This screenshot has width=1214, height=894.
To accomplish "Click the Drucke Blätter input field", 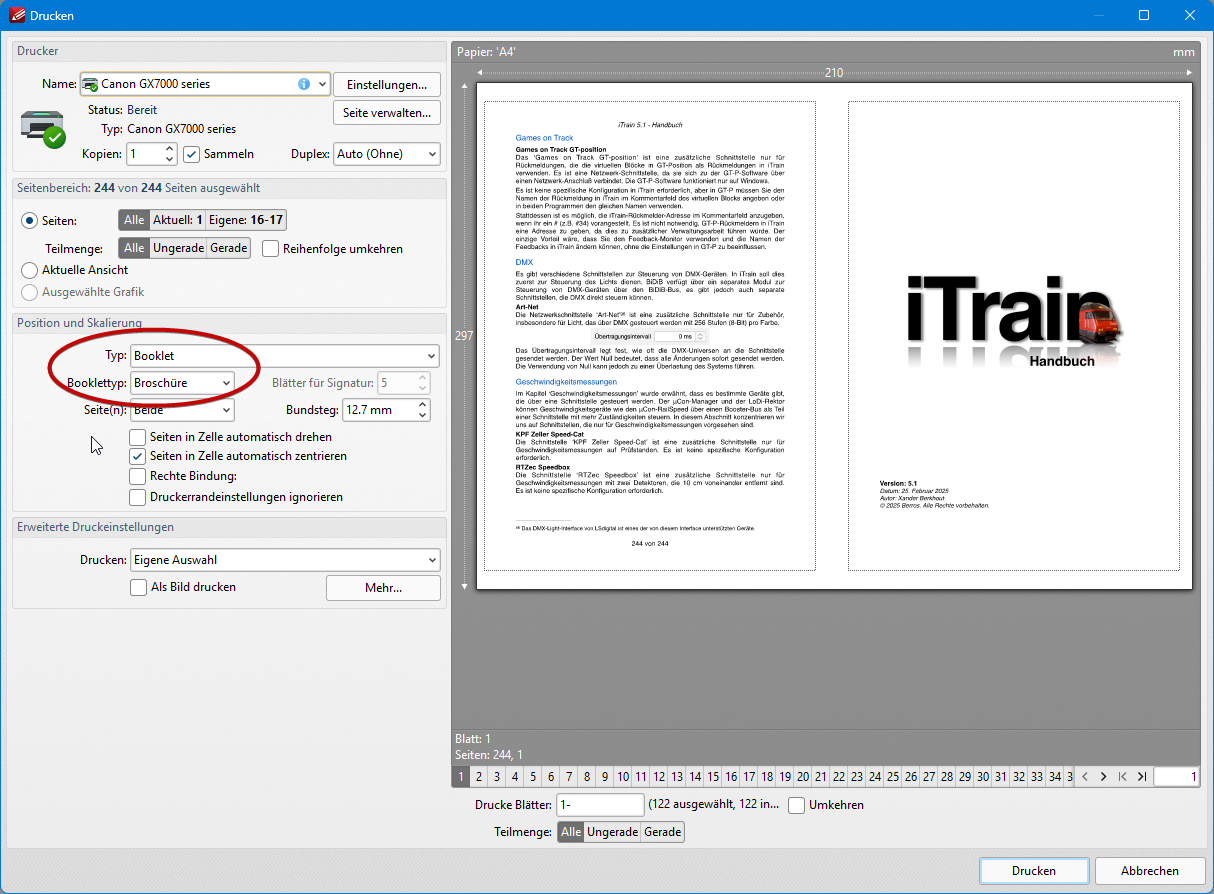I will coord(600,805).
